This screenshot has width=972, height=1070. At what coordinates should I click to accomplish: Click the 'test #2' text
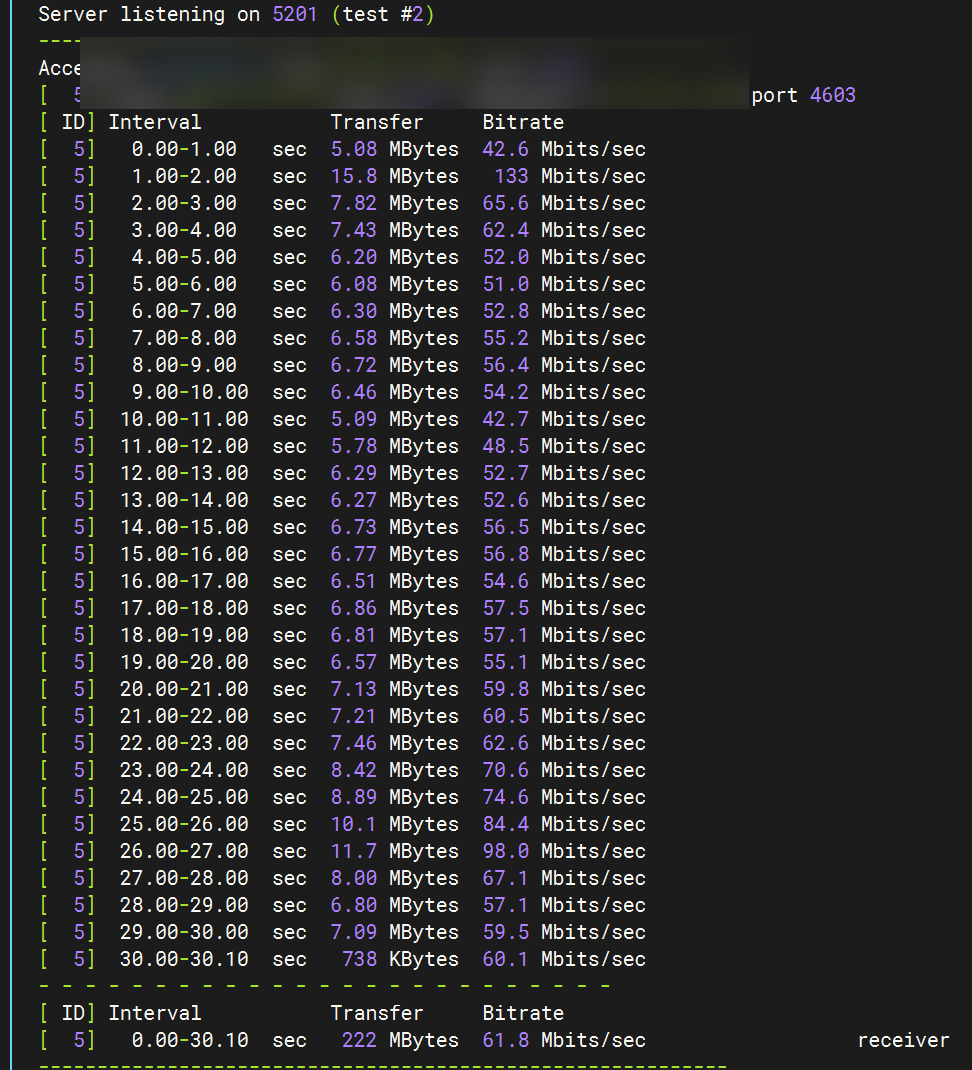[x=382, y=15]
